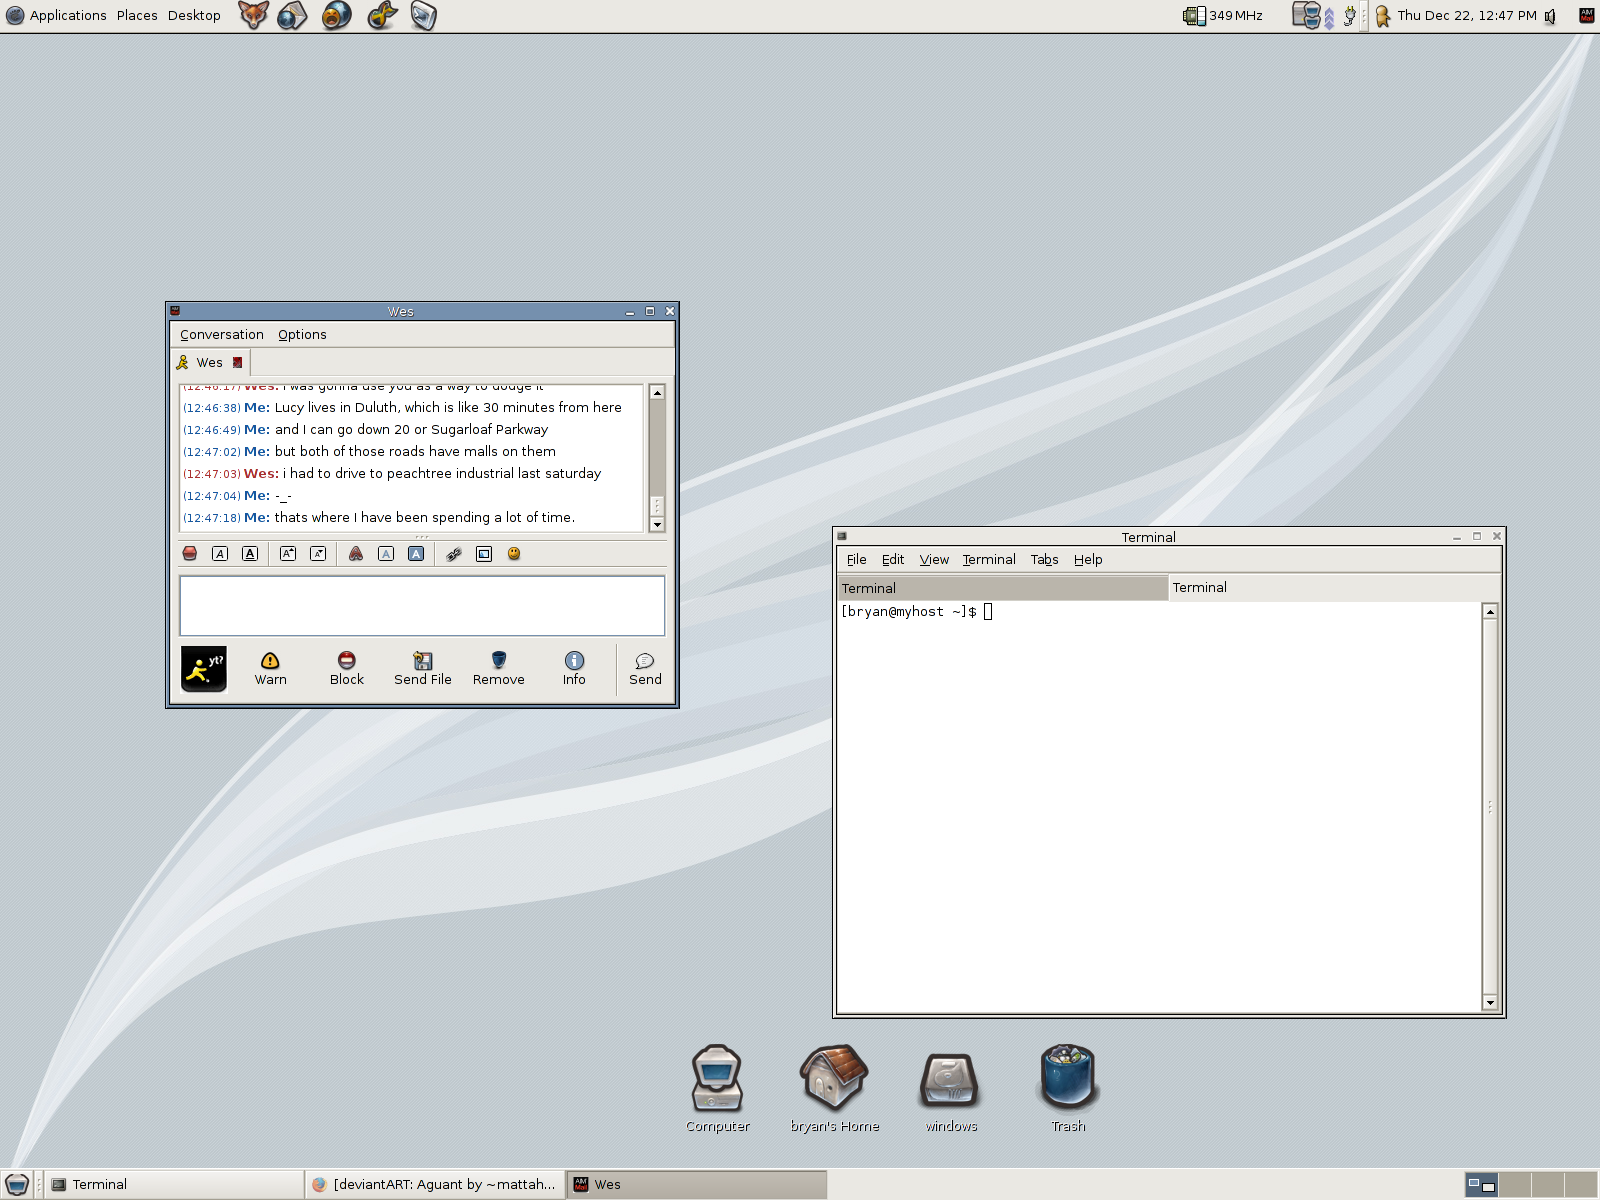Open Computer desktop icon
1600x1200 pixels.
point(717,1089)
